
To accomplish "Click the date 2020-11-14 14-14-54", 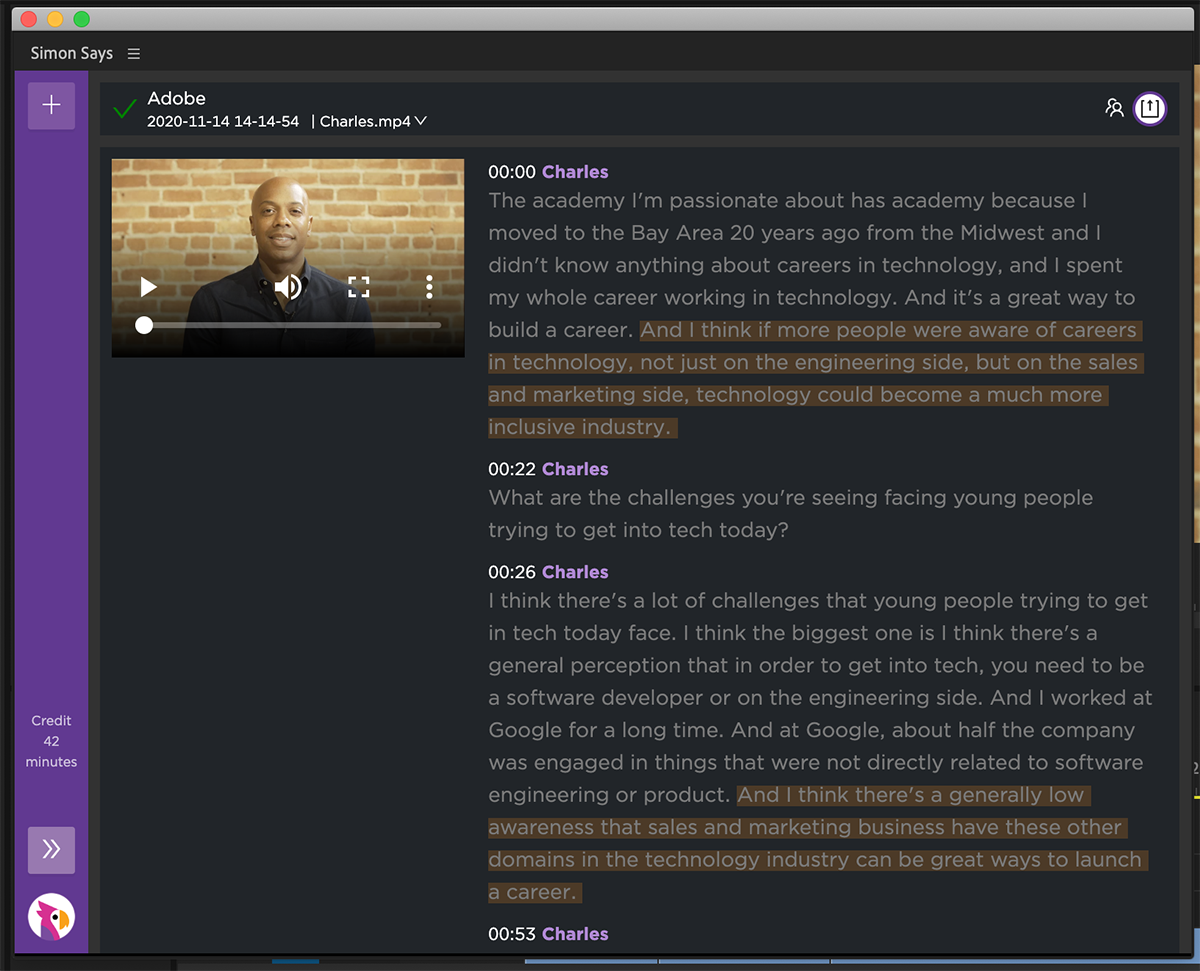I will click(x=223, y=121).
